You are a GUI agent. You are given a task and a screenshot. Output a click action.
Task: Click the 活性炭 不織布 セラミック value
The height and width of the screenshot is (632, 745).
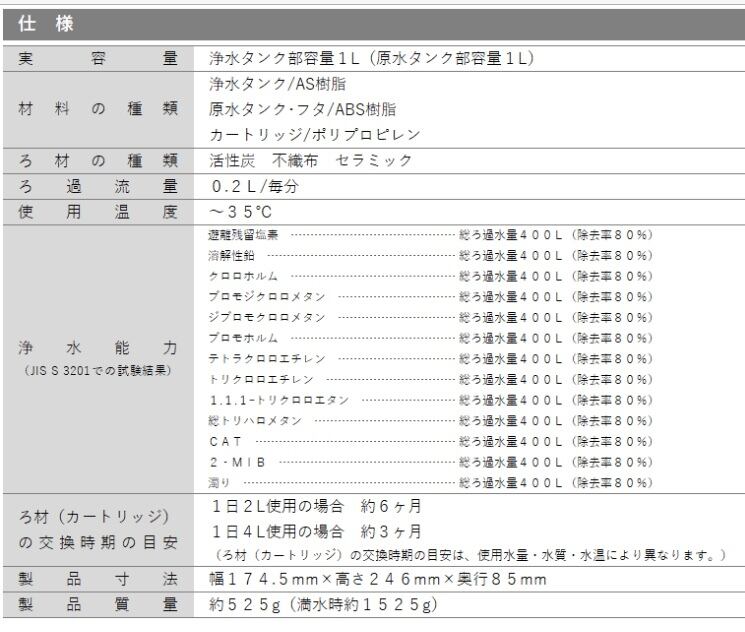[311, 161]
